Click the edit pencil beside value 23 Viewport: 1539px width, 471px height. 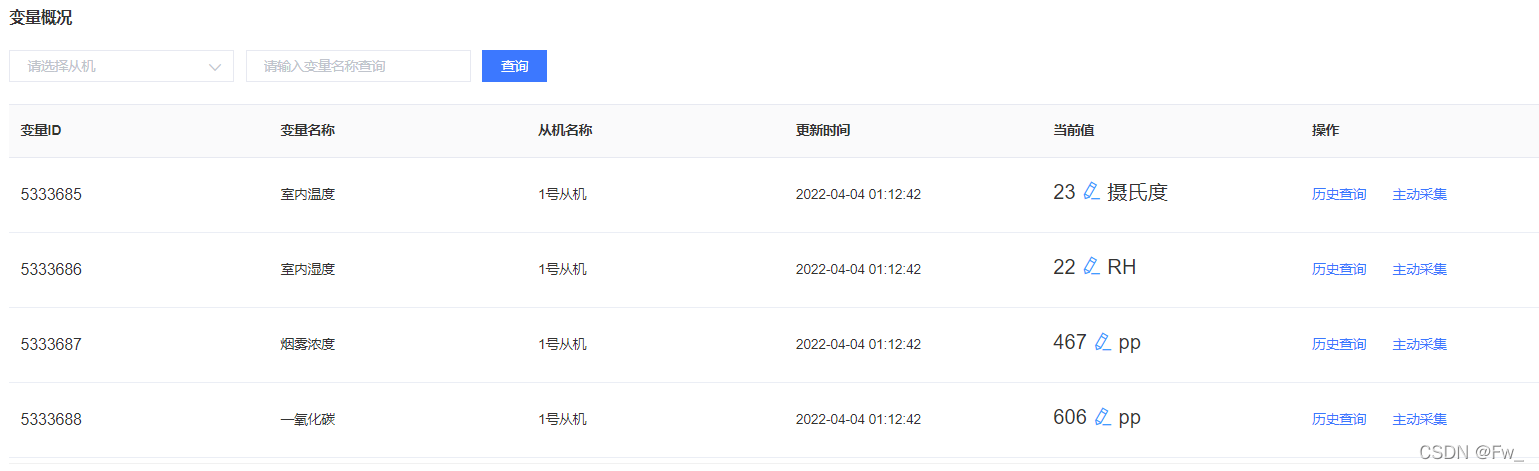(1091, 191)
